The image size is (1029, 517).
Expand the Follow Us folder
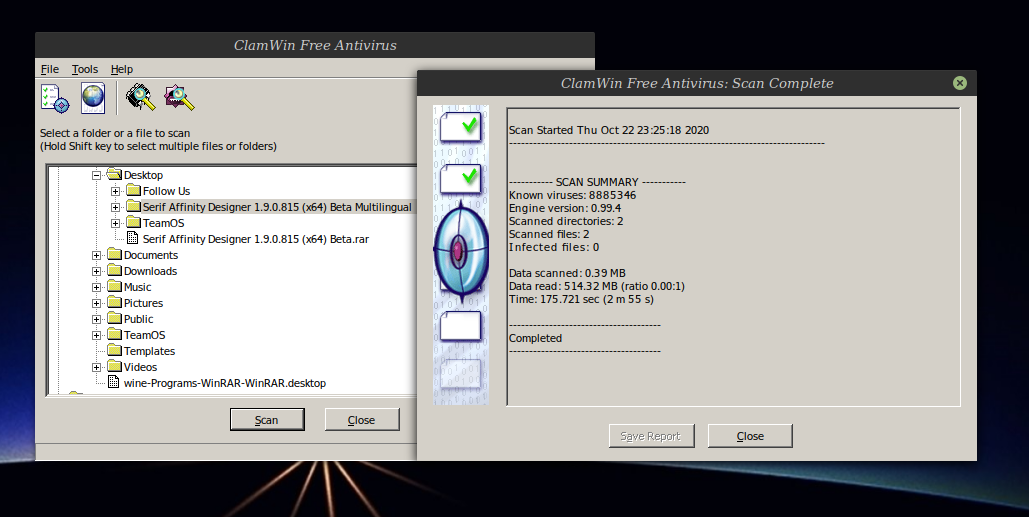click(116, 192)
